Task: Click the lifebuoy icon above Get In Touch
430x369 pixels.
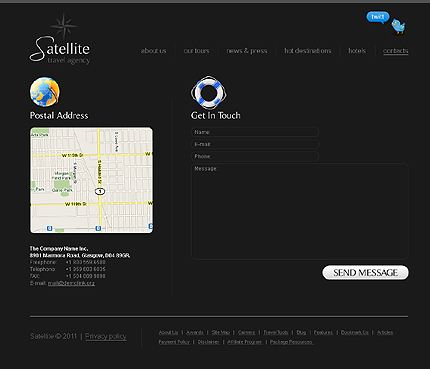Action: click(x=209, y=92)
